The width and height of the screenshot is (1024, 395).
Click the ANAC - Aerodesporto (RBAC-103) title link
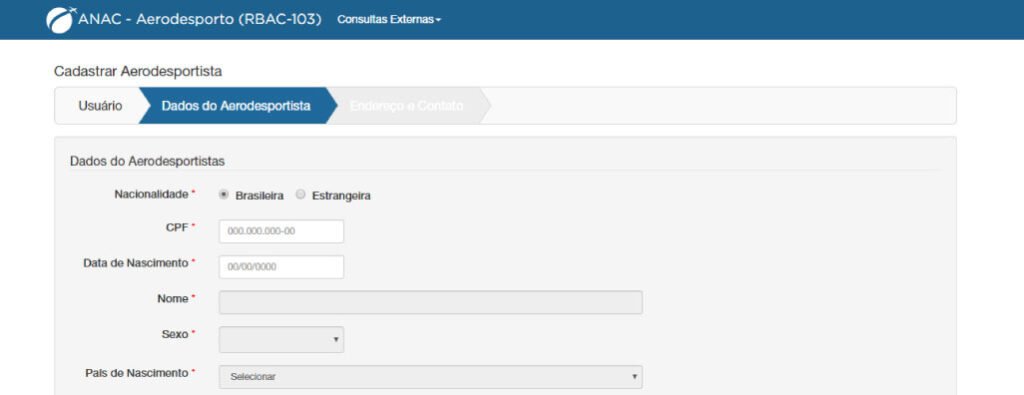tap(200, 19)
